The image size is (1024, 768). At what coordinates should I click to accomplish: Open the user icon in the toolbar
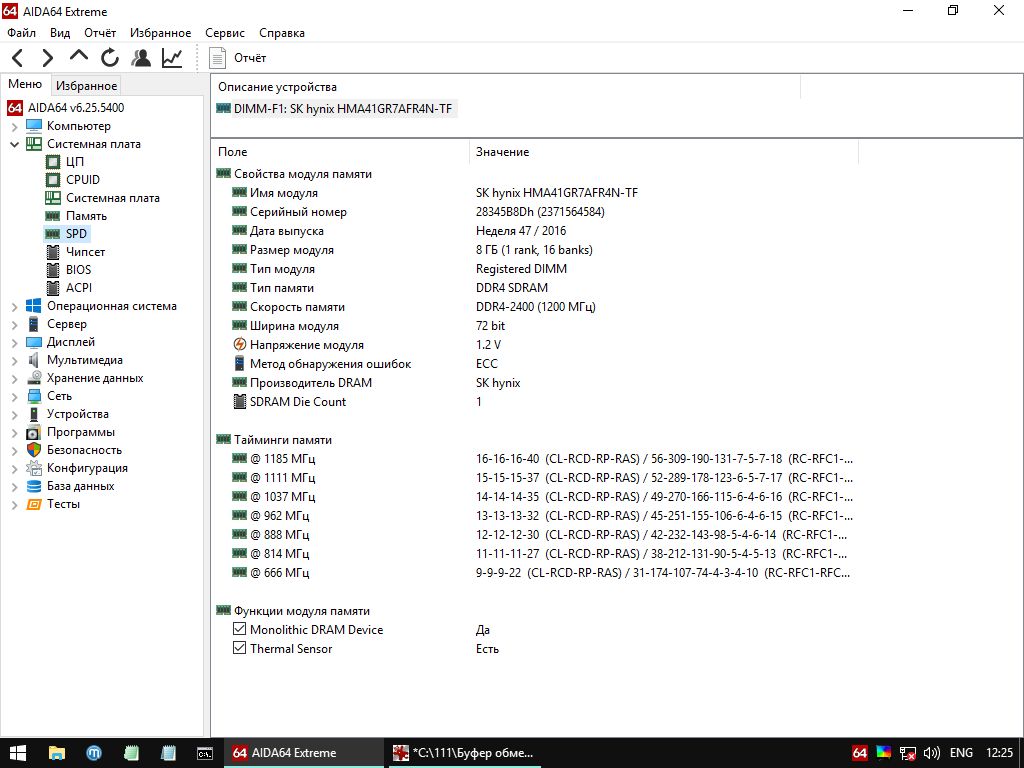pyautogui.click(x=140, y=58)
